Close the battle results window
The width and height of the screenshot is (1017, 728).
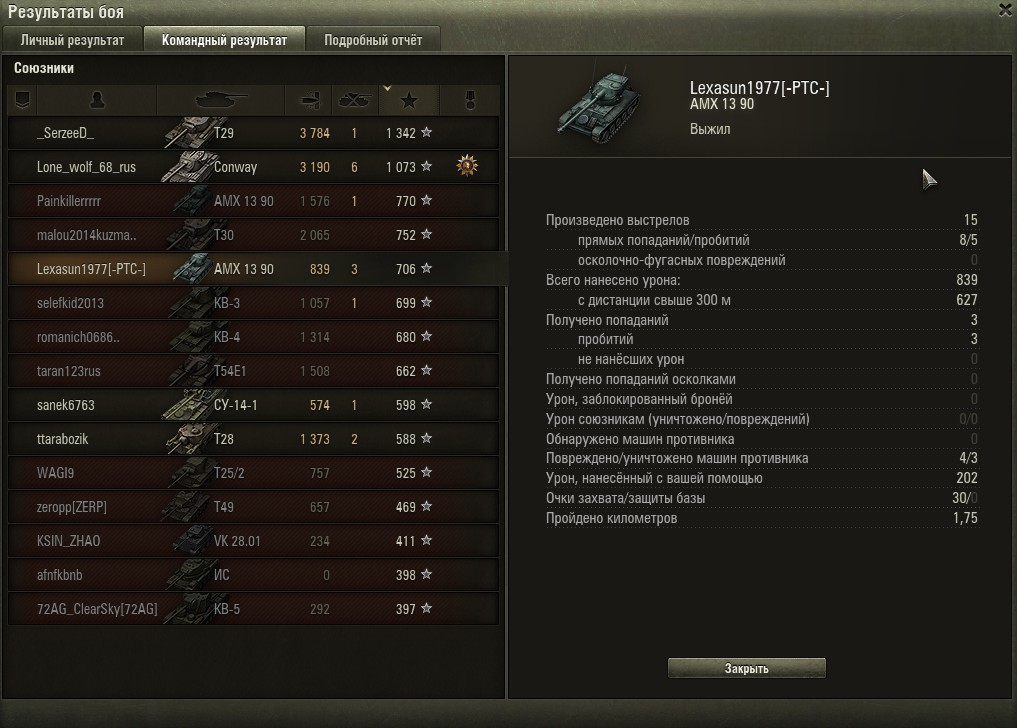[1006, 10]
